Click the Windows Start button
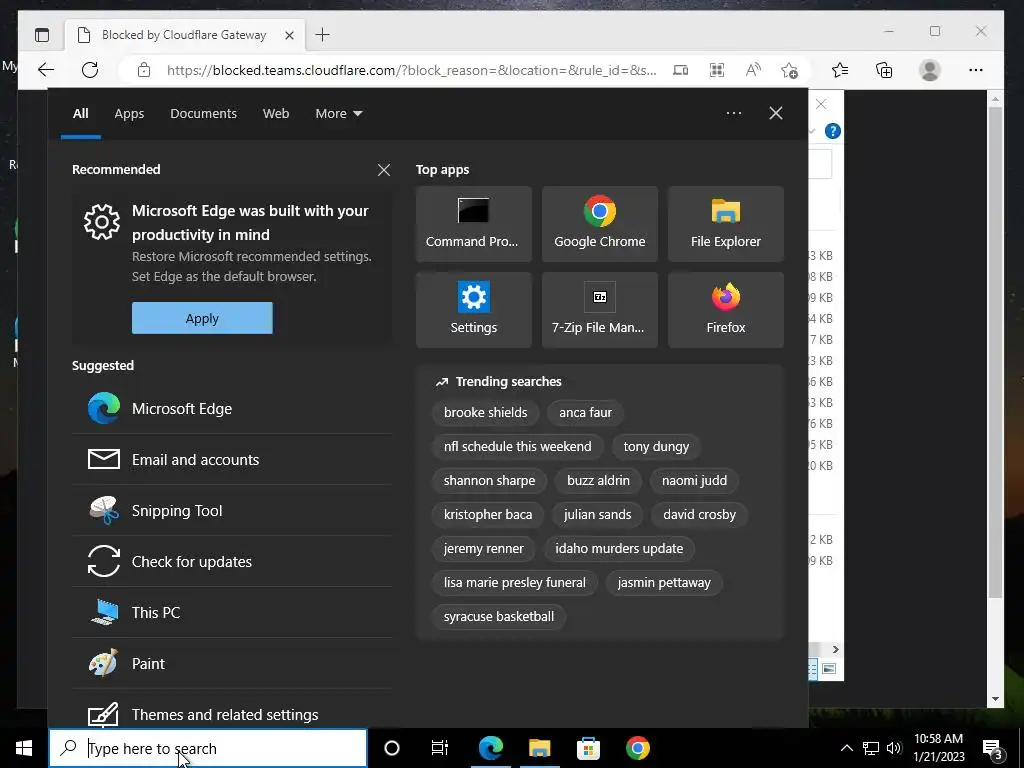 (x=24, y=748)
